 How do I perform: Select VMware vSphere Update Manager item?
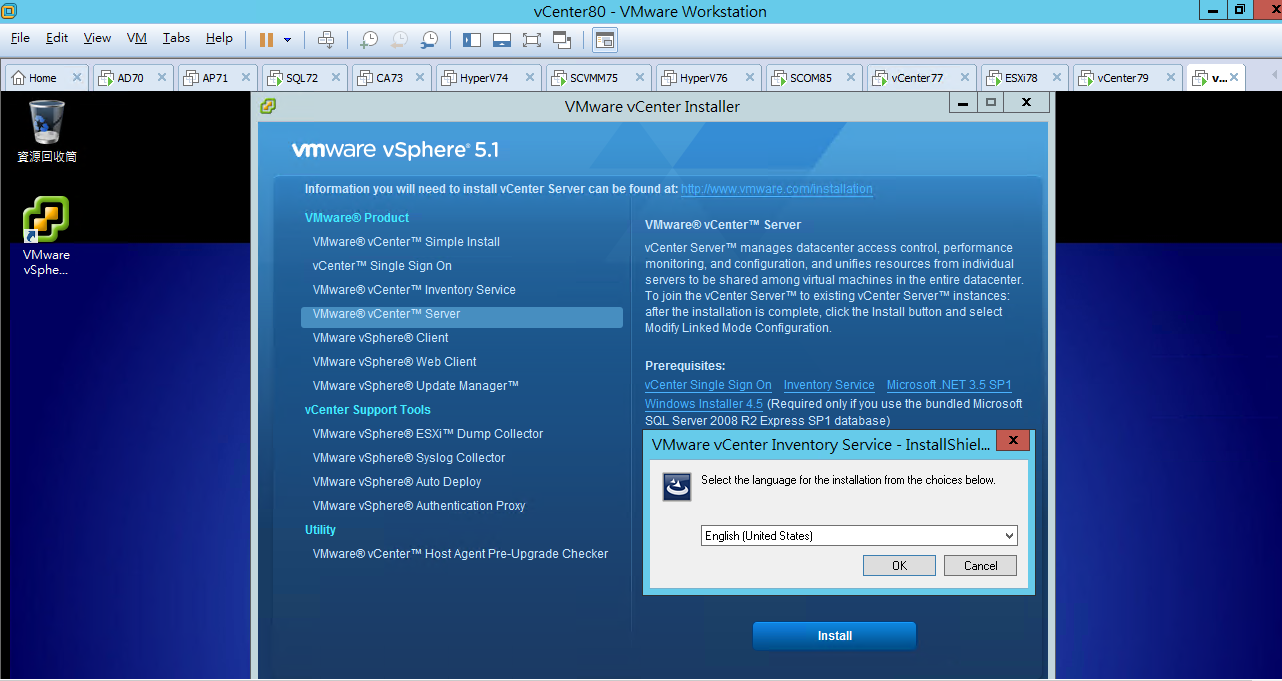[x=416, y=386]
